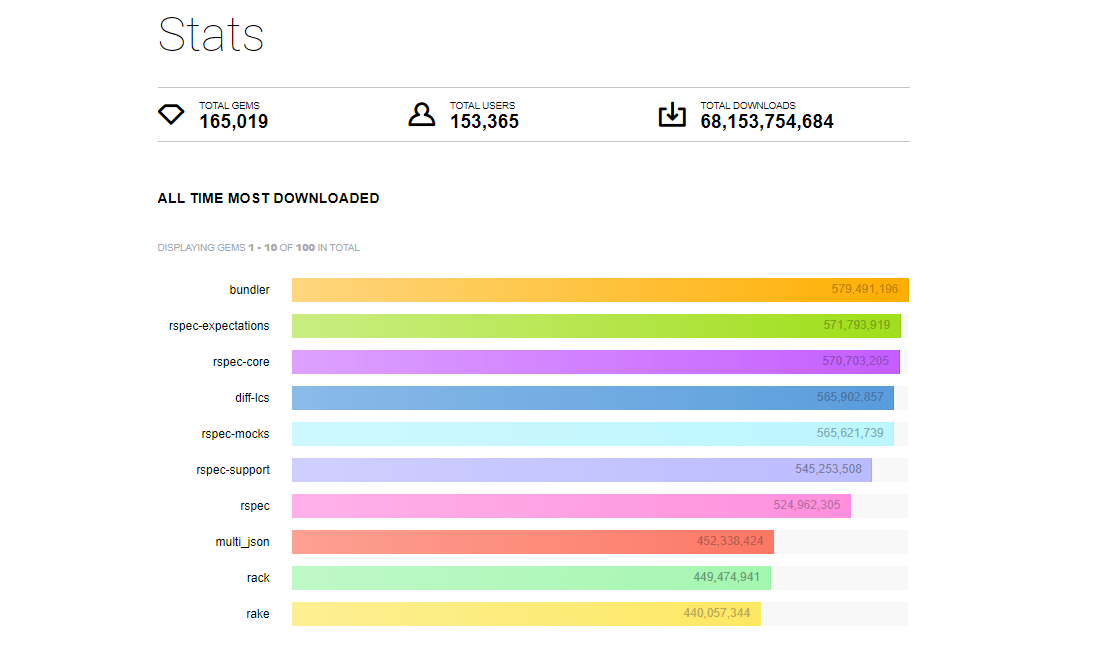This screenshot has width=1100, height=656.
Task: Click the 565,902,857 download count
Action: [850, 397]
